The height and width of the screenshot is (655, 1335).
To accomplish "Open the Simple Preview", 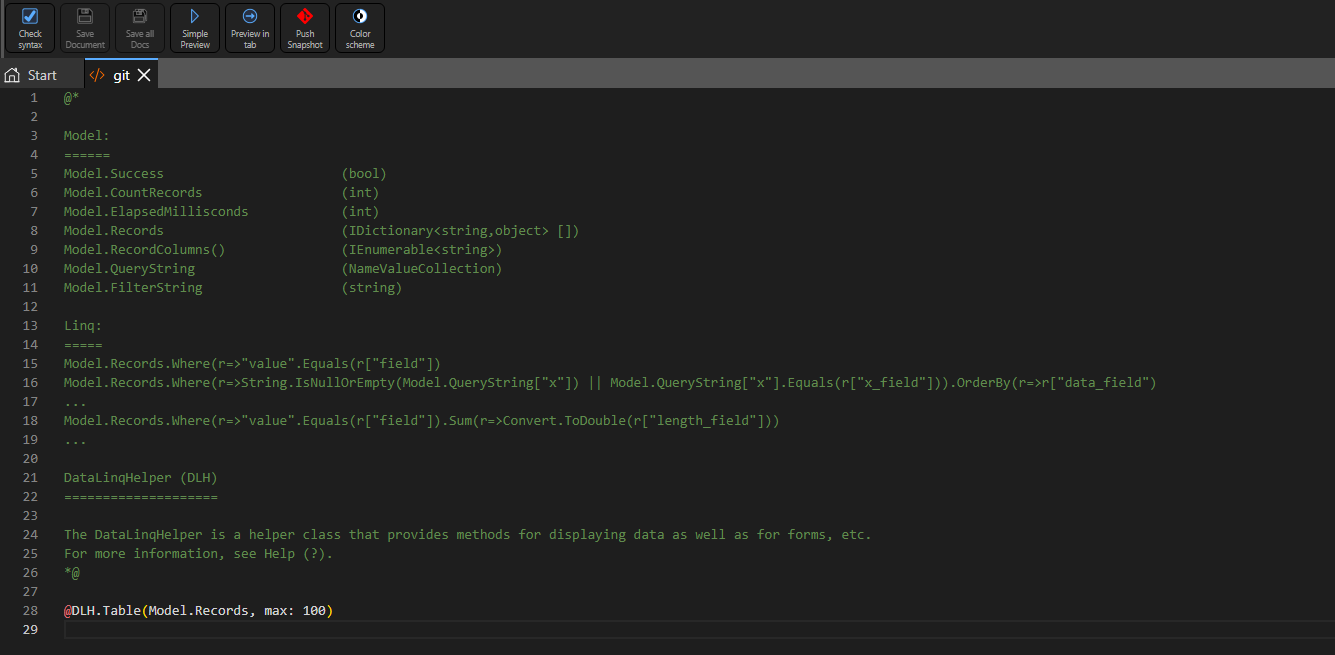I will click(x=195, y=28).
